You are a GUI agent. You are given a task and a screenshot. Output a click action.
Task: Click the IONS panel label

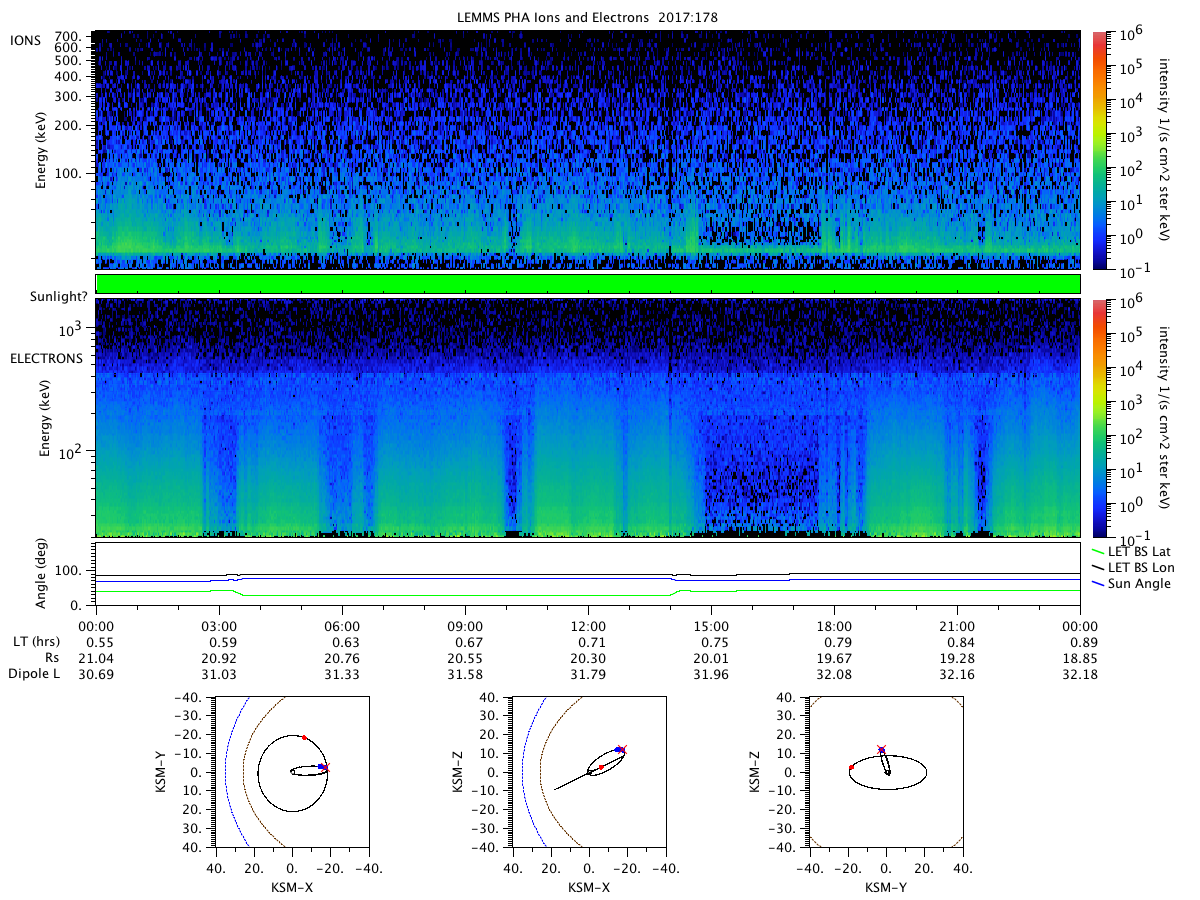tap(28, 39)
